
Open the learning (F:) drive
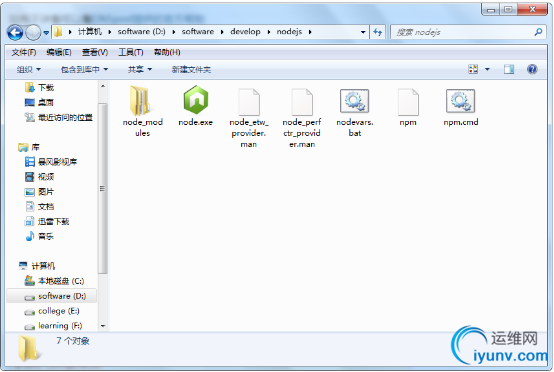[x=53, y=326]
